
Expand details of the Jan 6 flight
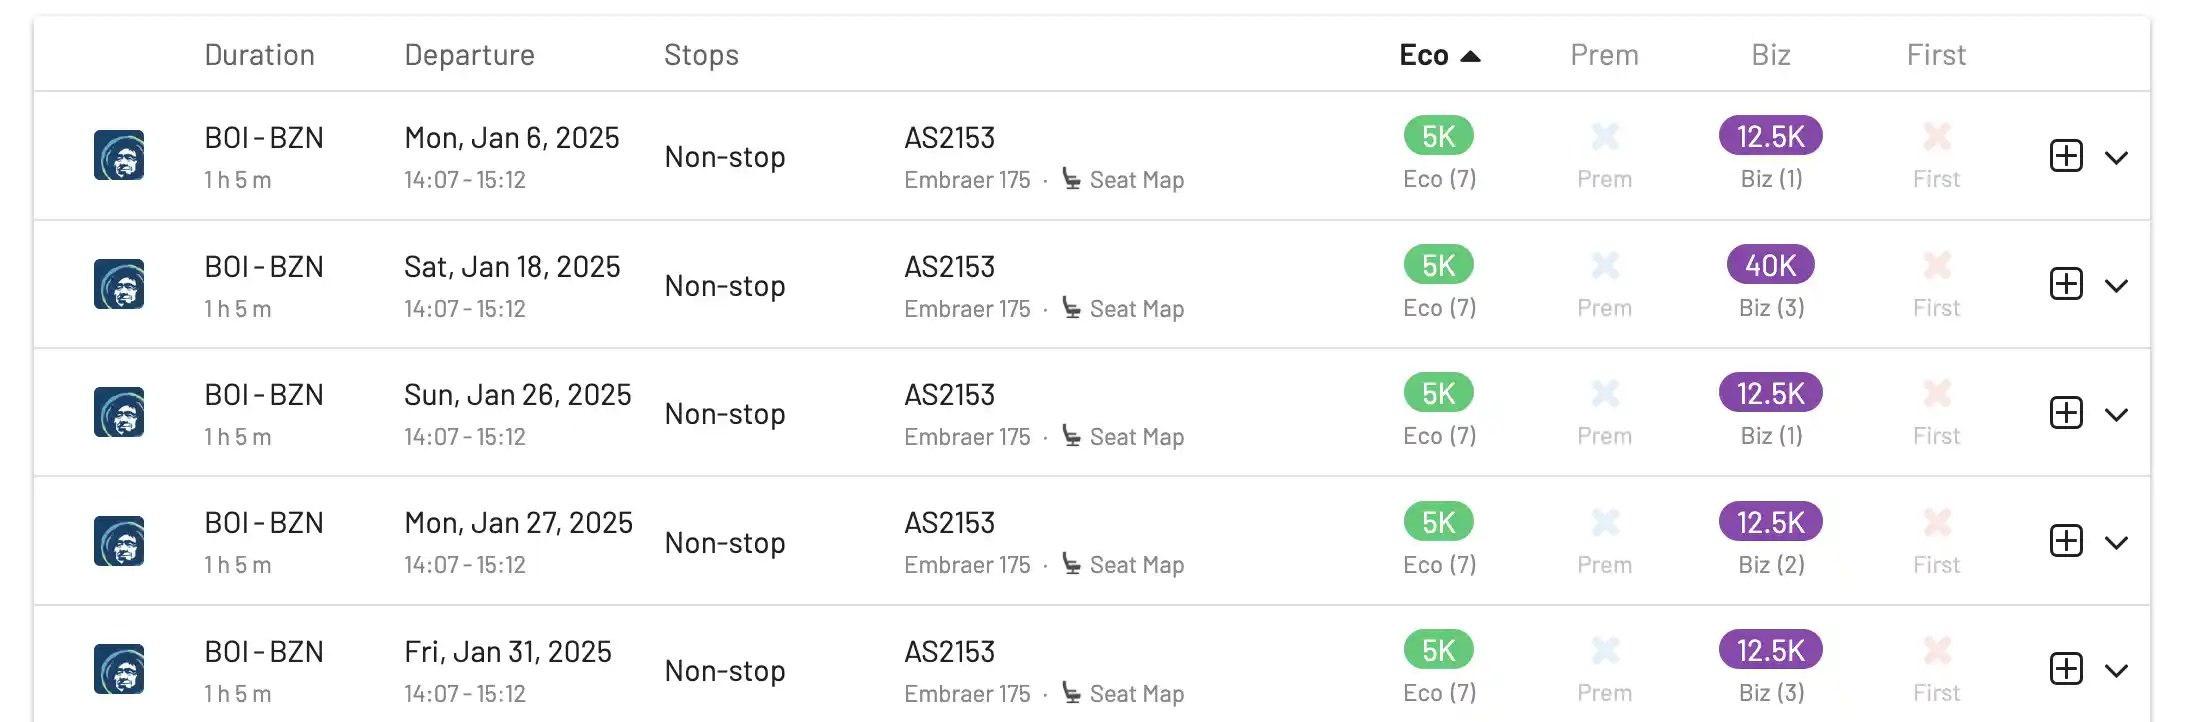2116,157
